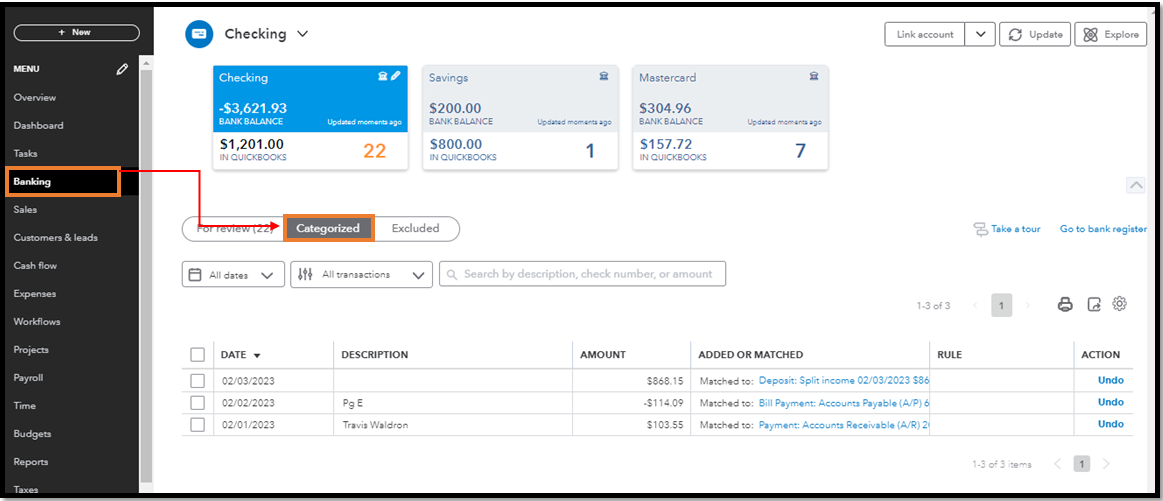Open the Deposit: Split income matched link
Viewport: 1163px width, 501px height.
pos(844,381)
